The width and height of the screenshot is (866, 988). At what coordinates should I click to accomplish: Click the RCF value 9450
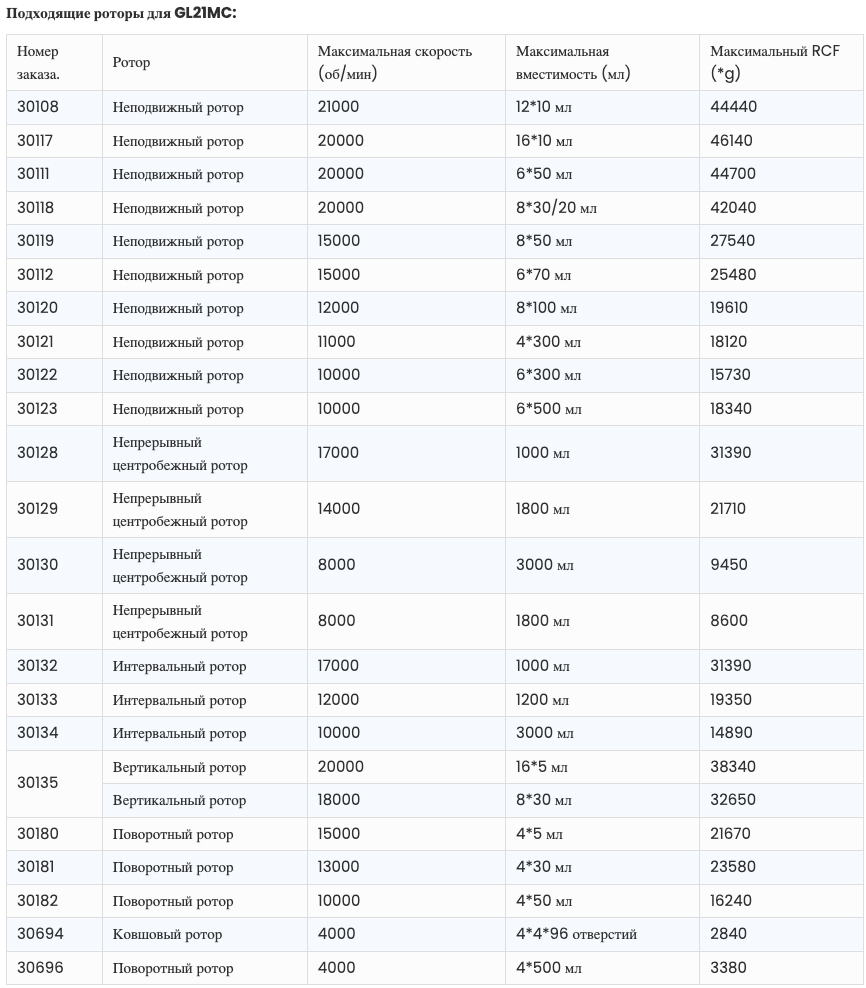(x=729, y=565)
